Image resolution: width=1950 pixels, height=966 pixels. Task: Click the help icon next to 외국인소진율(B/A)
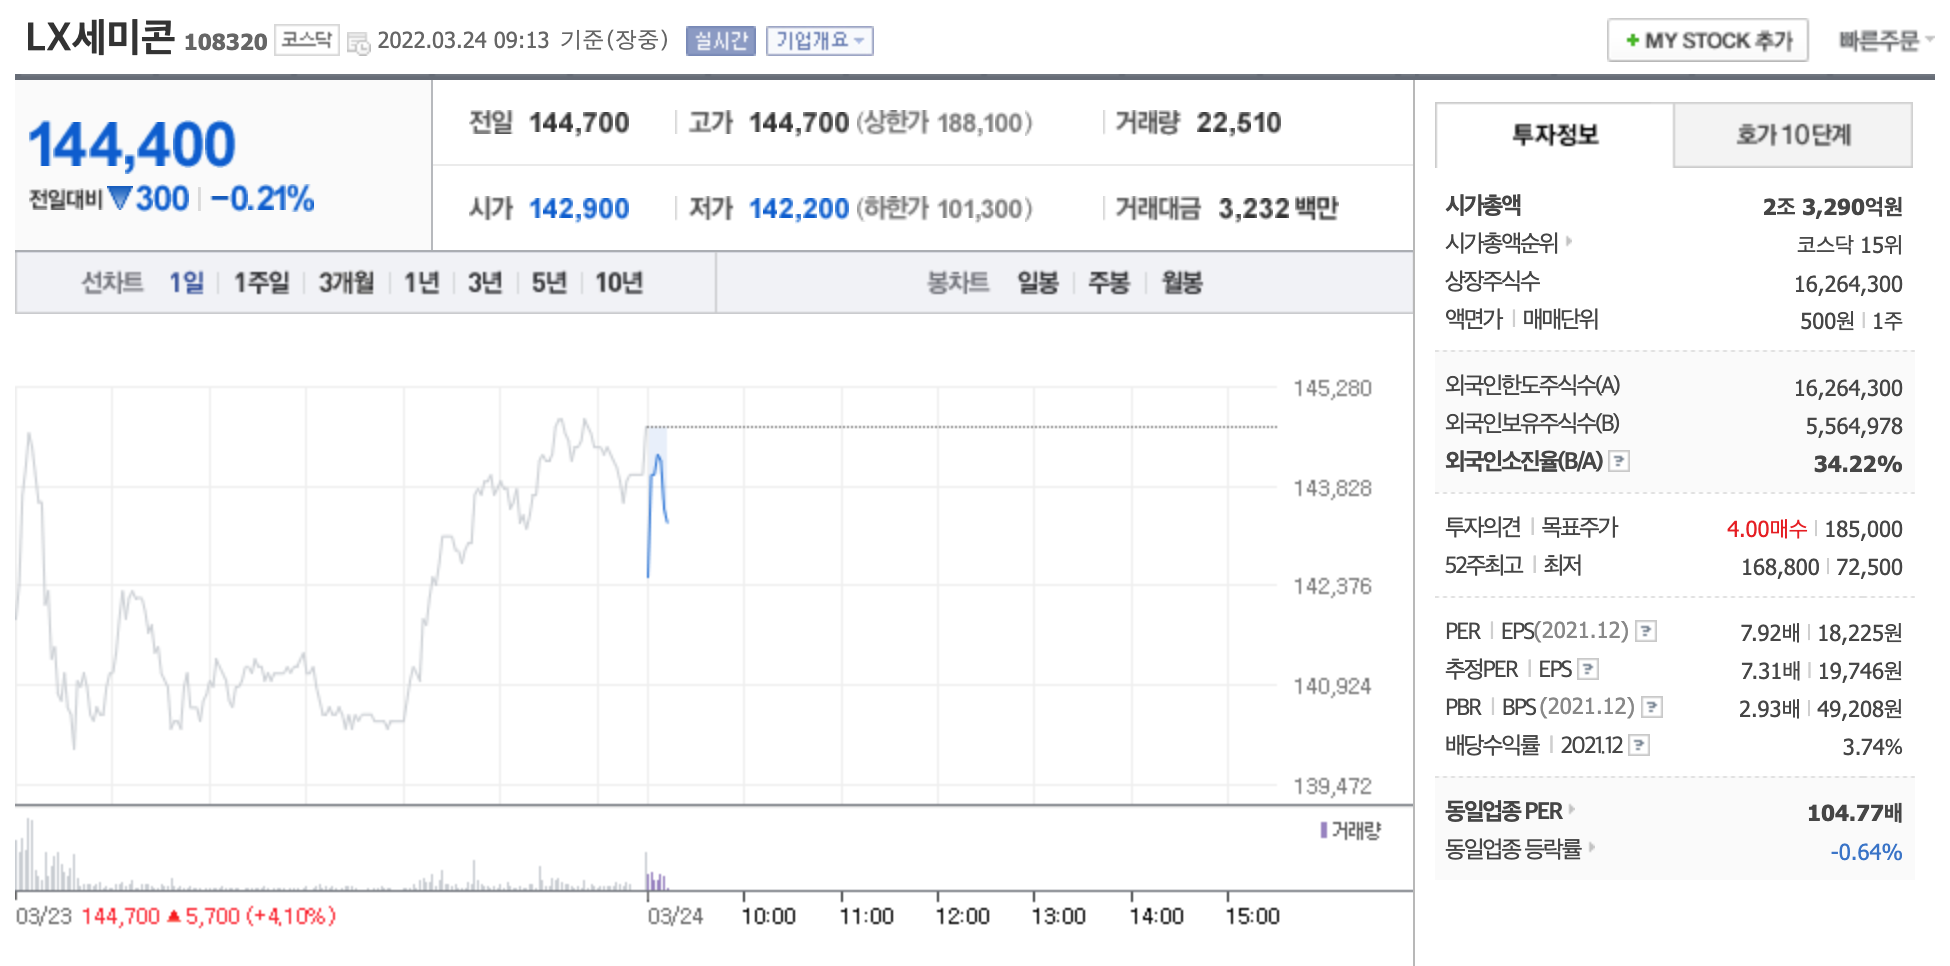(x=1620, y=461)
